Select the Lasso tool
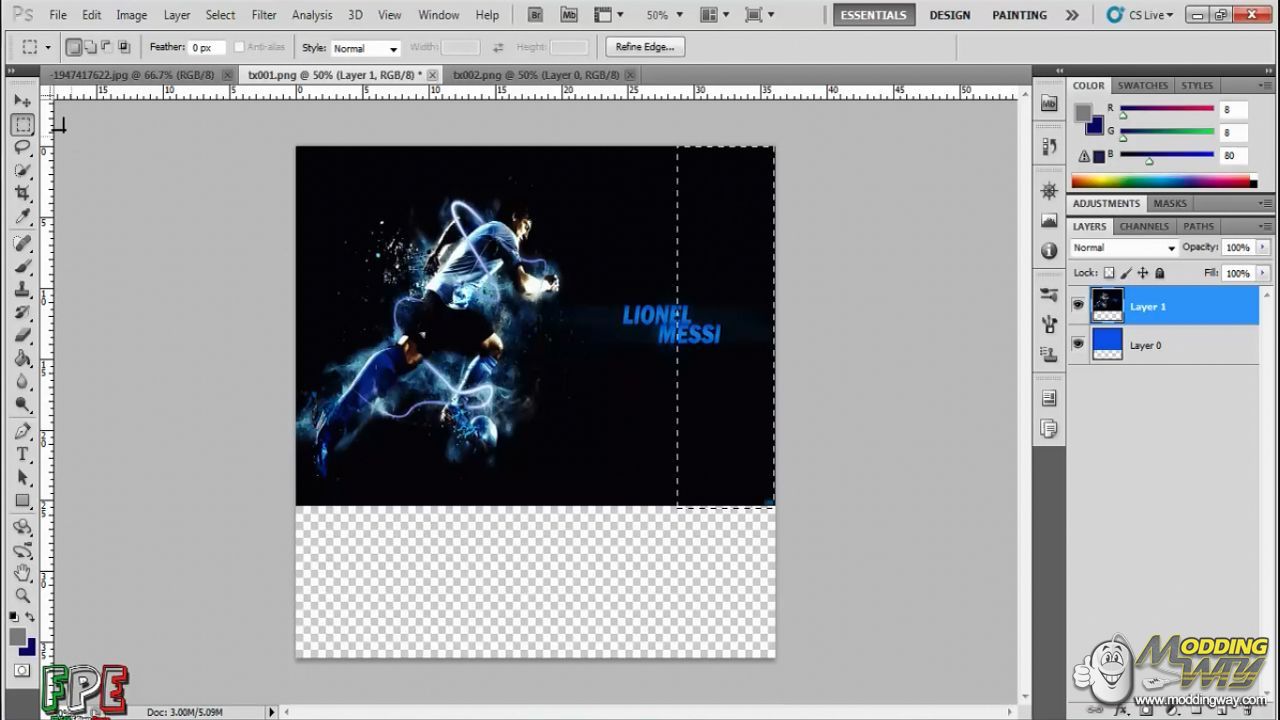The width and height of the screenshot is (1280, 720). (x=22, y=148)
